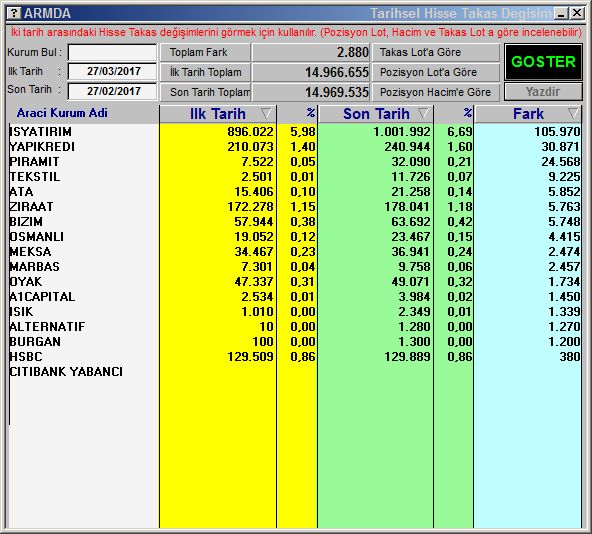
Task: Click Fark value 24.568
Action: (560, 162)
